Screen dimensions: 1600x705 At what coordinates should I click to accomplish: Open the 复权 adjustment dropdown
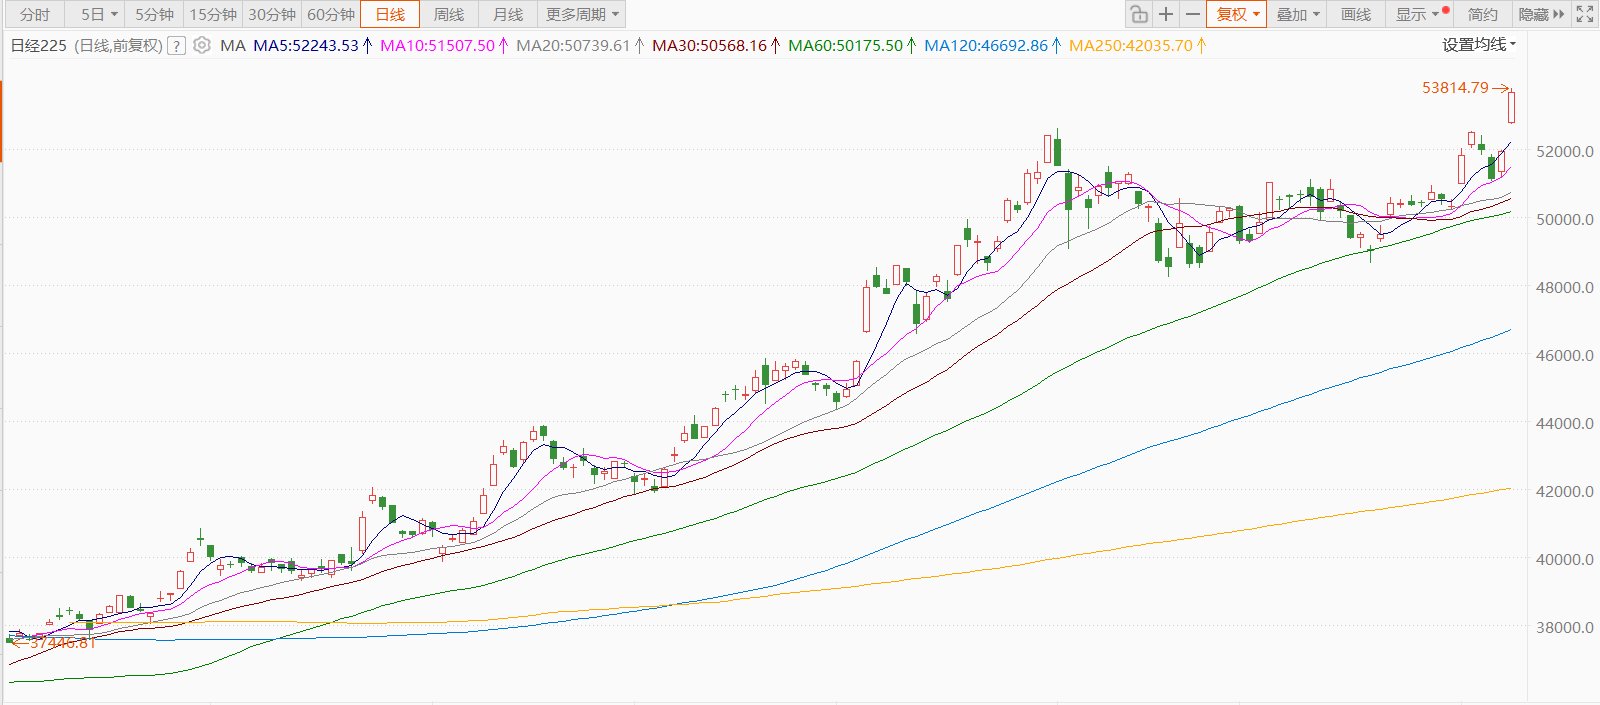(x=1237, y=14)
